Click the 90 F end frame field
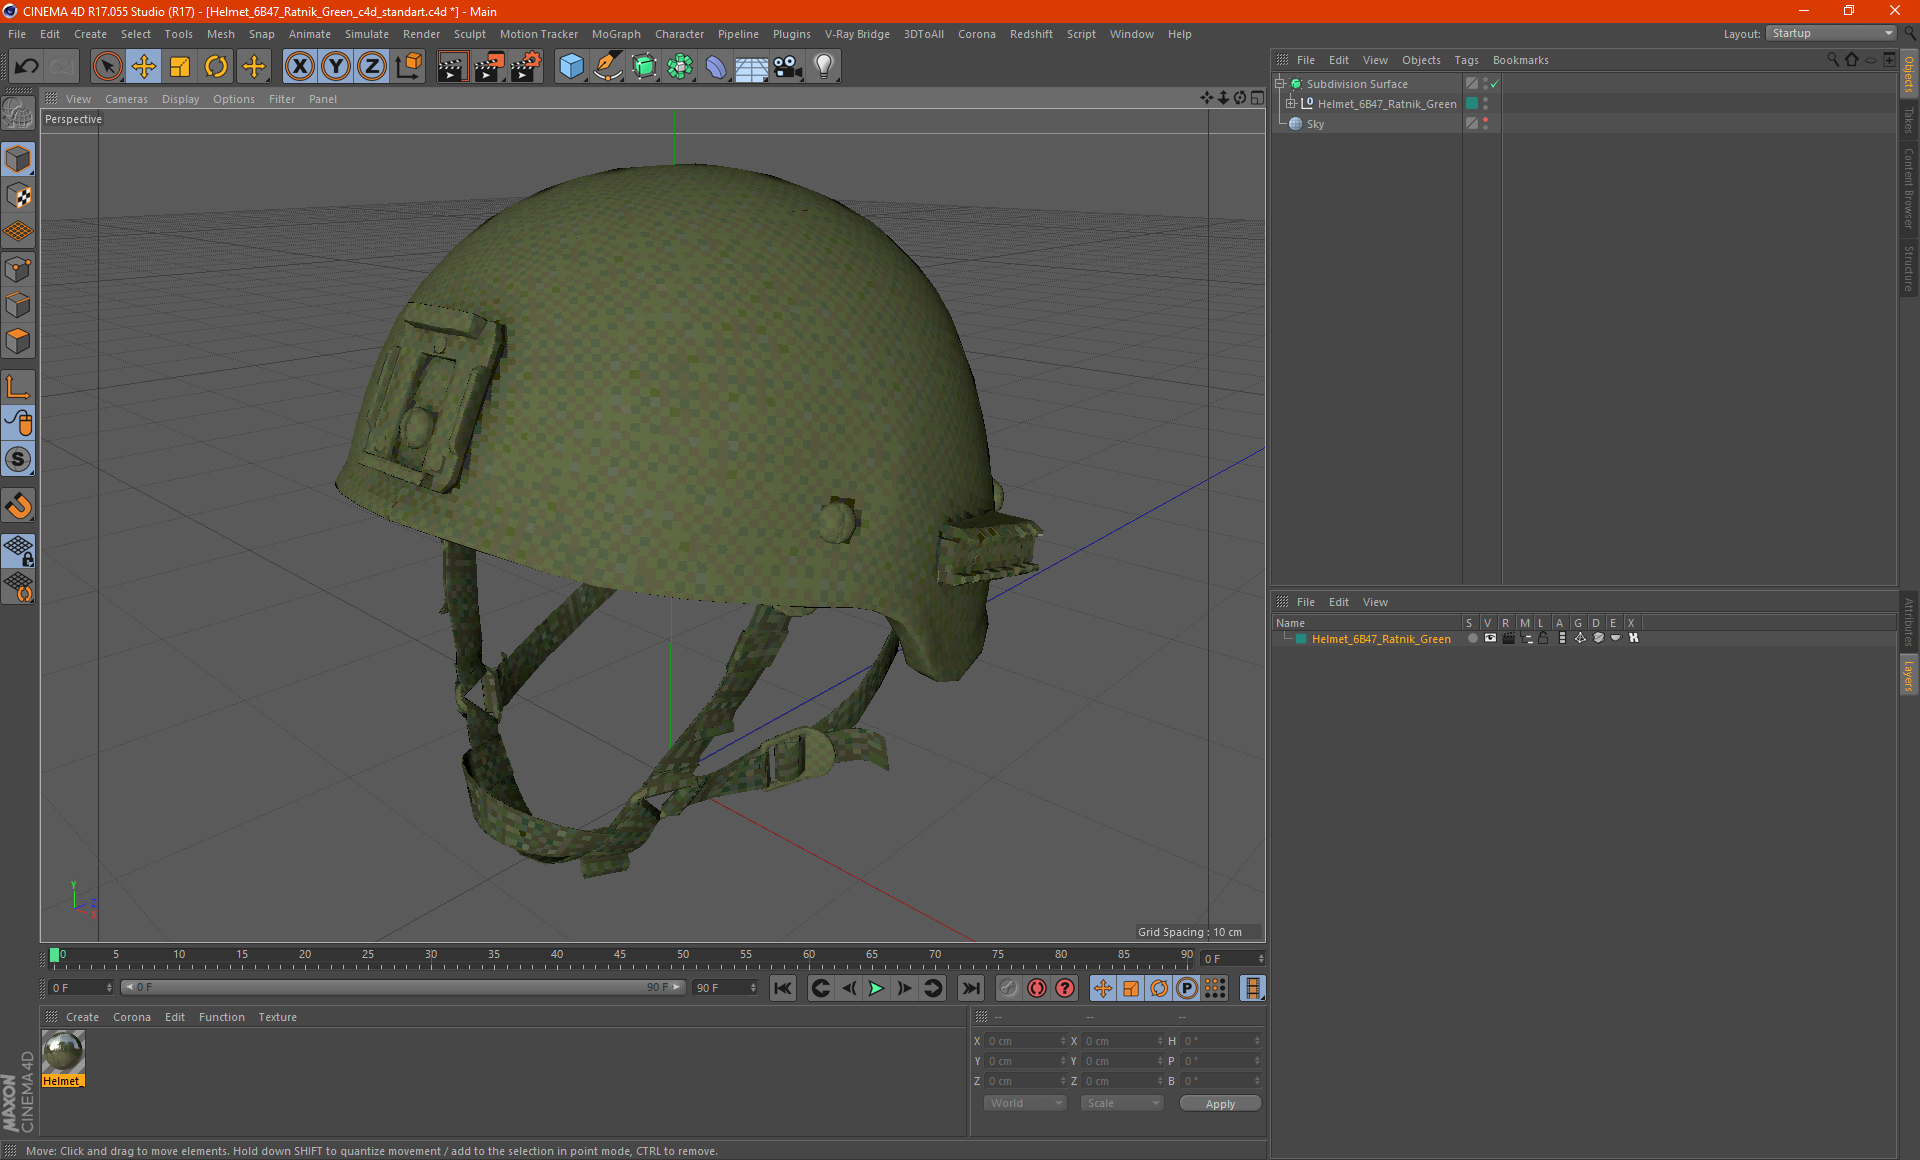1920x1160 pixels. [x=725, y=987]
